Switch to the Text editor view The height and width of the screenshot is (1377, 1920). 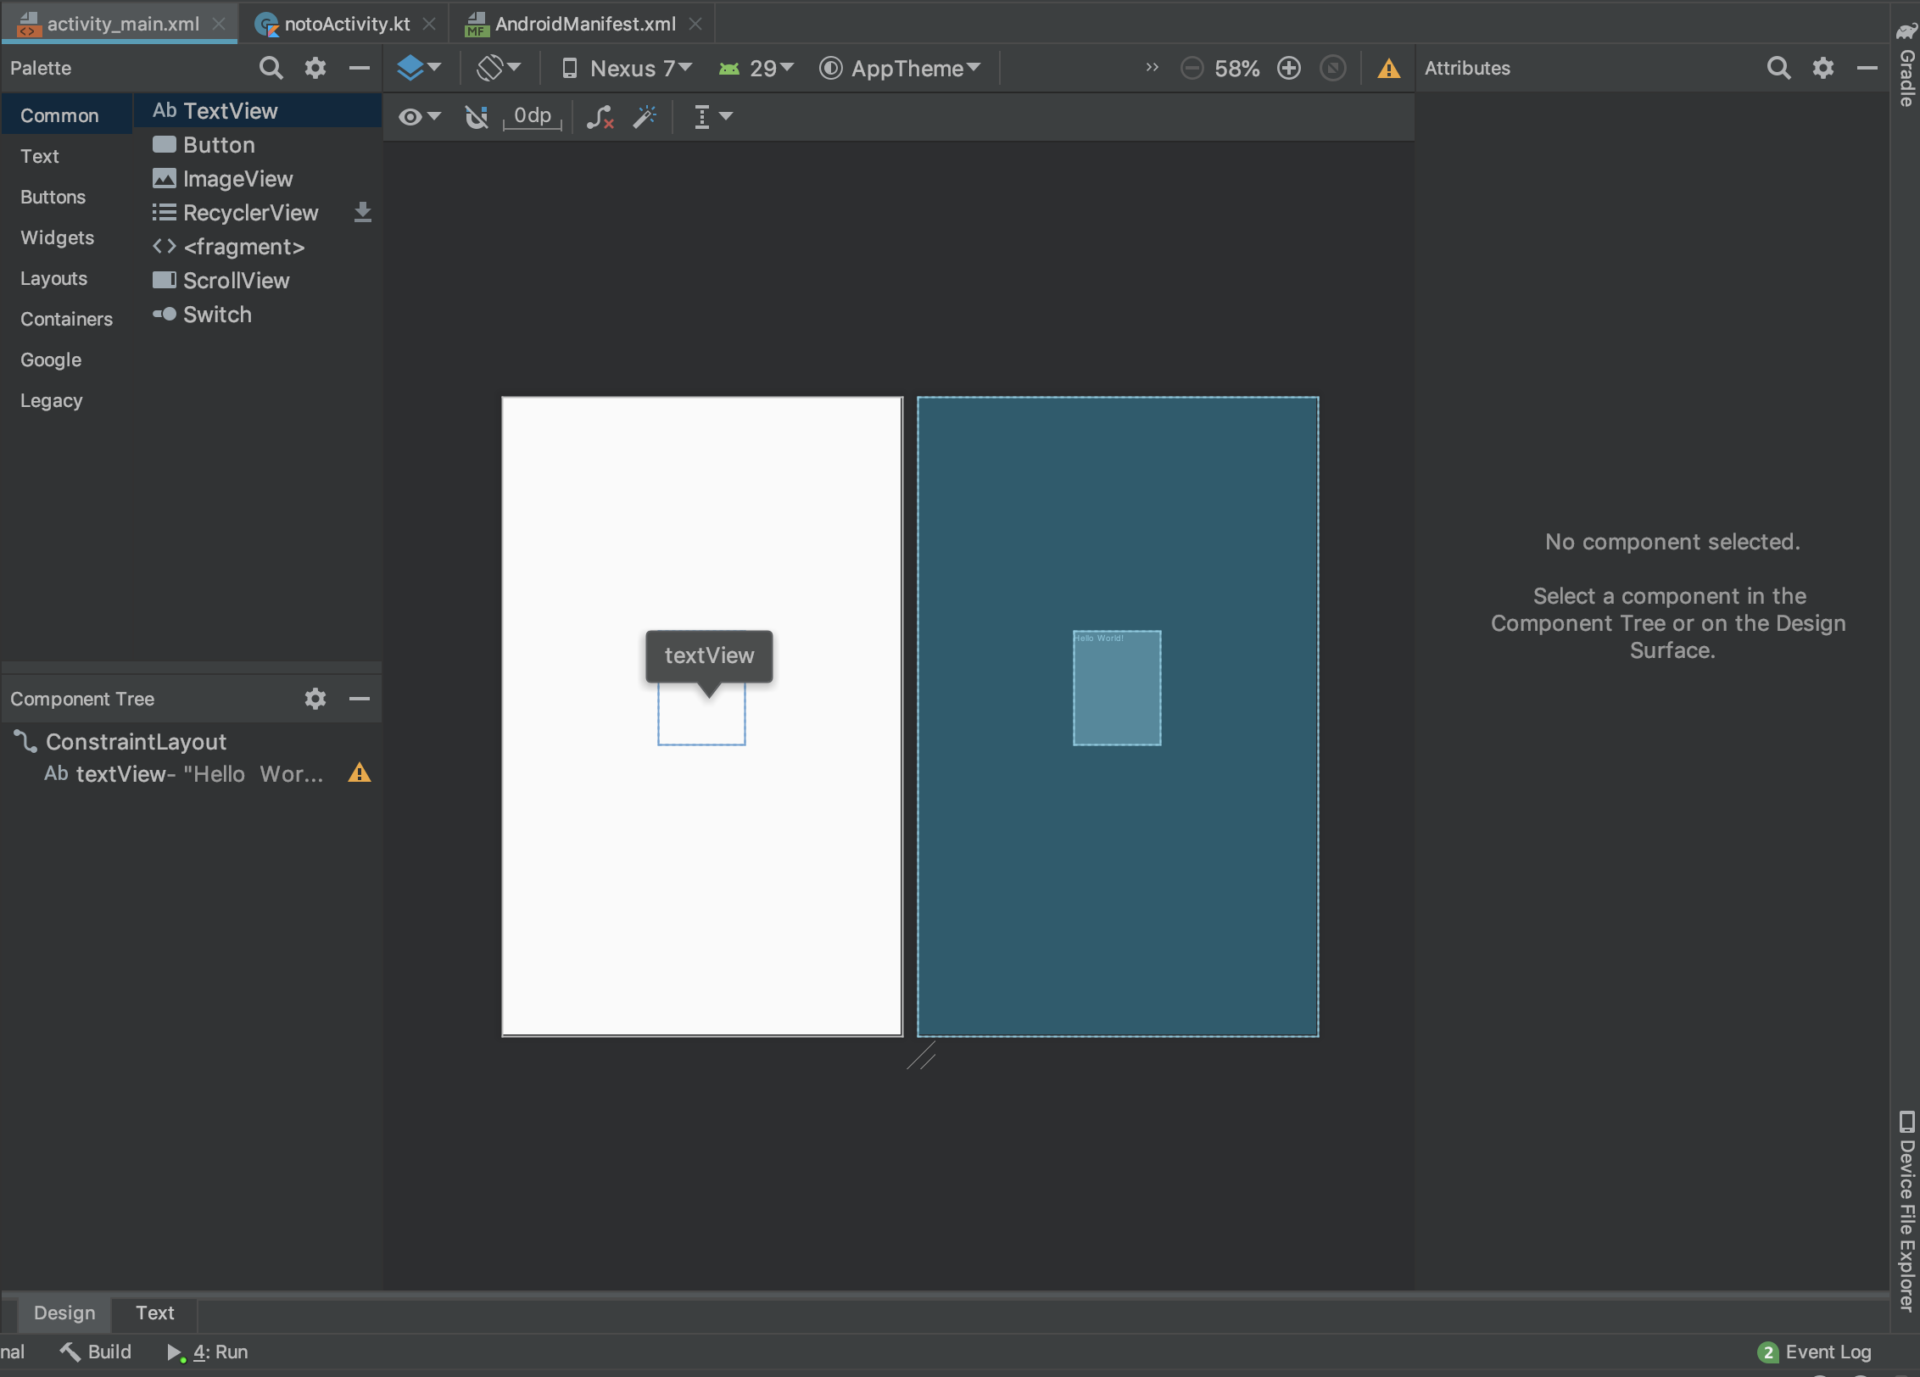[154, 1313]
